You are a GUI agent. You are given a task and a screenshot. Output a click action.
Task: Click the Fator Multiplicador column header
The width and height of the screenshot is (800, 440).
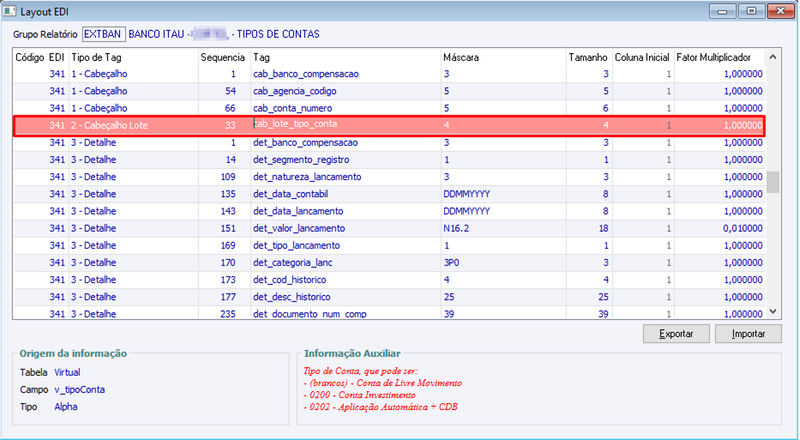(x=719, y=57)
